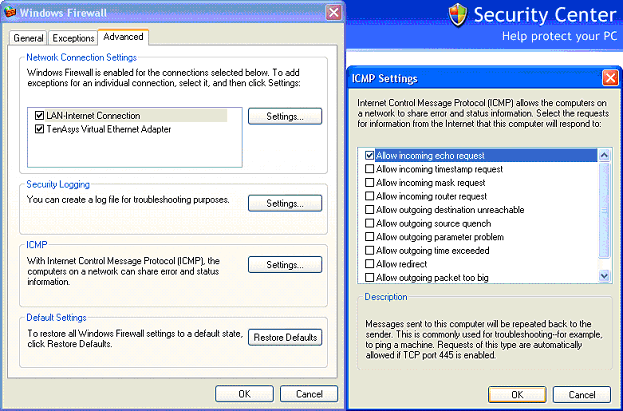
Task: Disable Allow incoming echo request
Action: coord(370,156)
